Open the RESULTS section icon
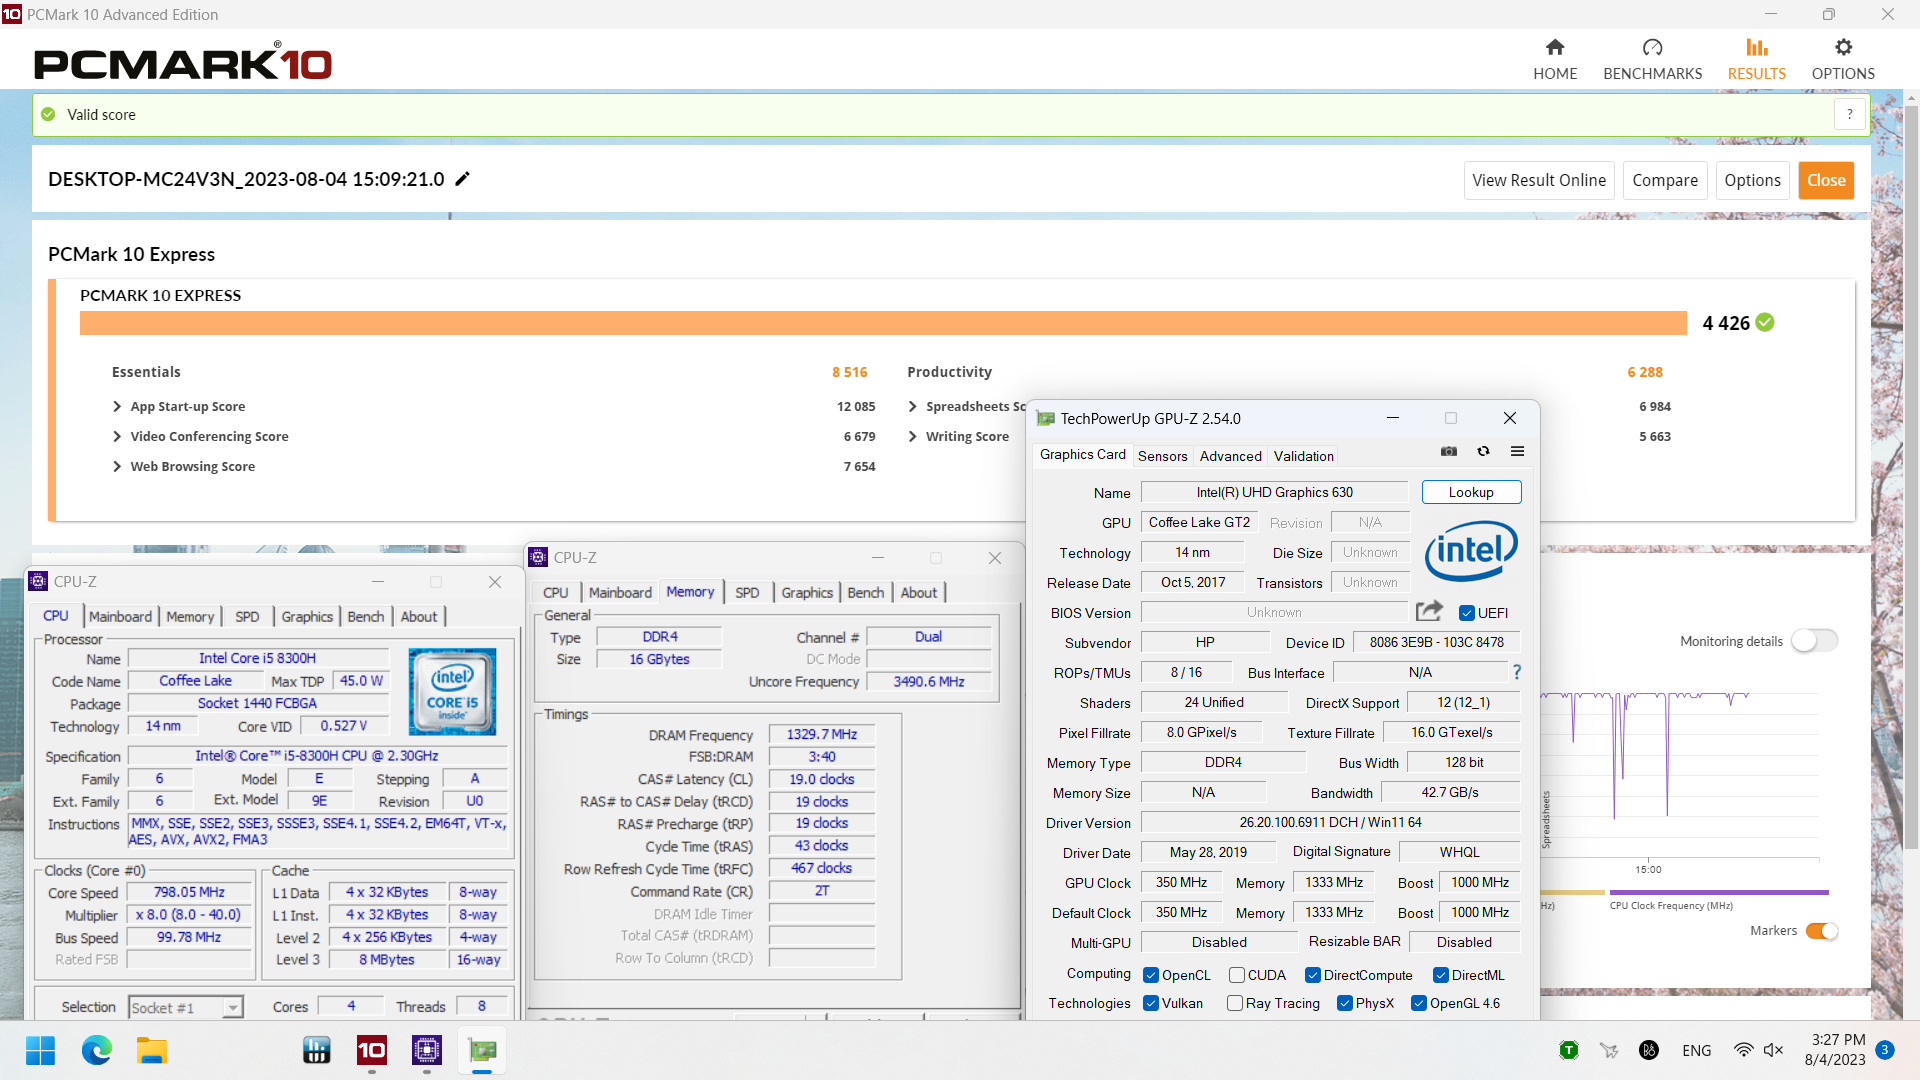Image resolution: width=1920 pixels, height=1080 pixels. (1756, 47)
